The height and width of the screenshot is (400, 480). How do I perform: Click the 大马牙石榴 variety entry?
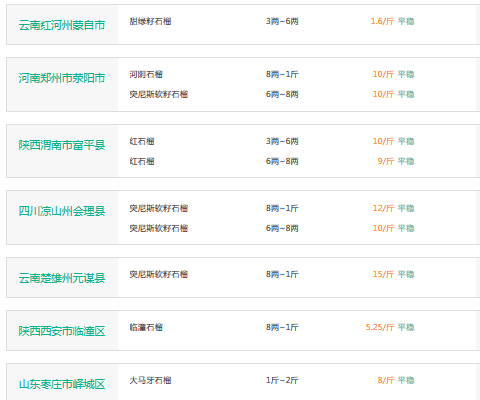coord(150,380)
